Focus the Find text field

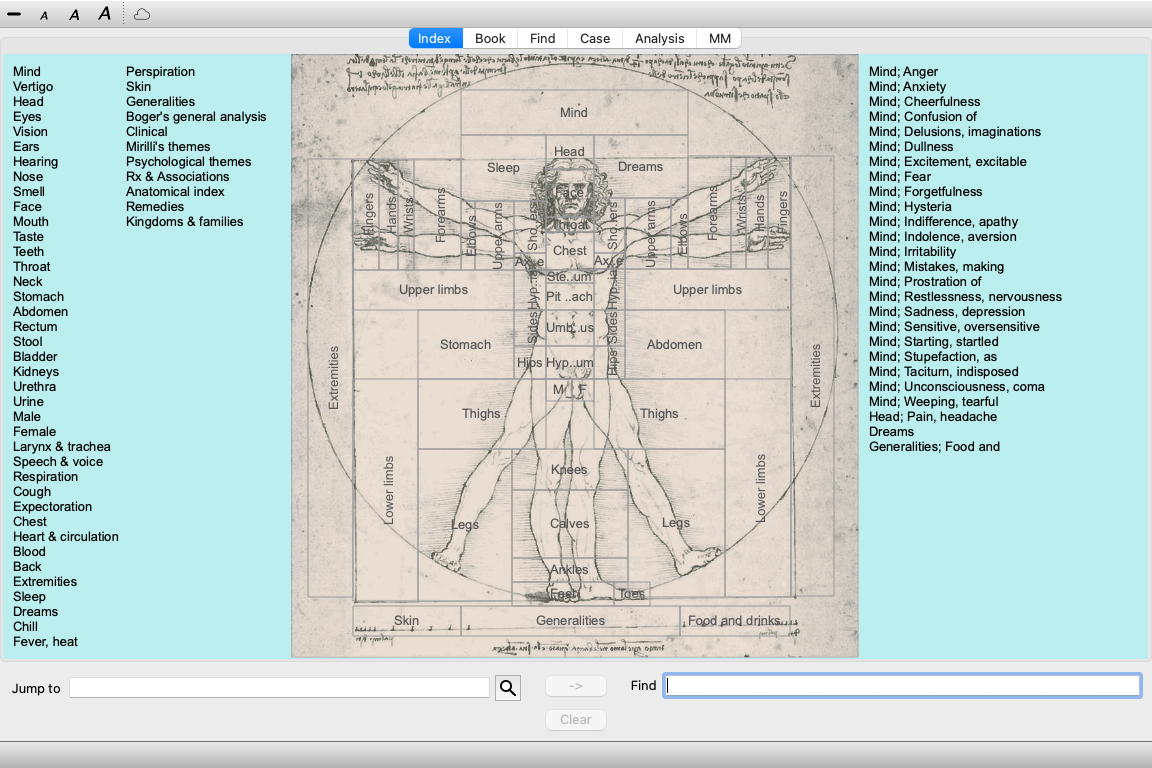[x=902, y=686]
